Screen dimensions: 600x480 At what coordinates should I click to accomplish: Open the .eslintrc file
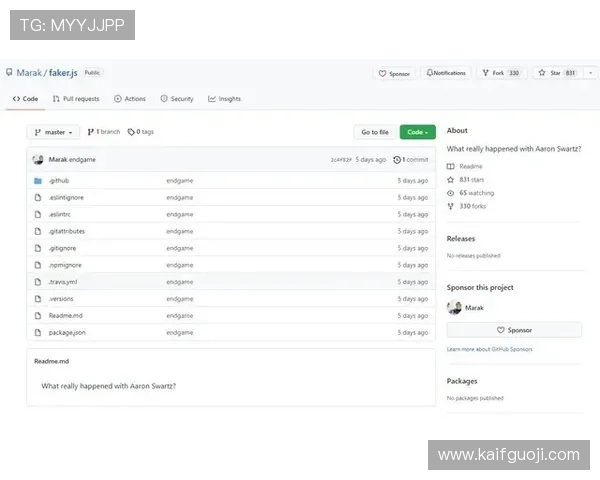[60, 214]
